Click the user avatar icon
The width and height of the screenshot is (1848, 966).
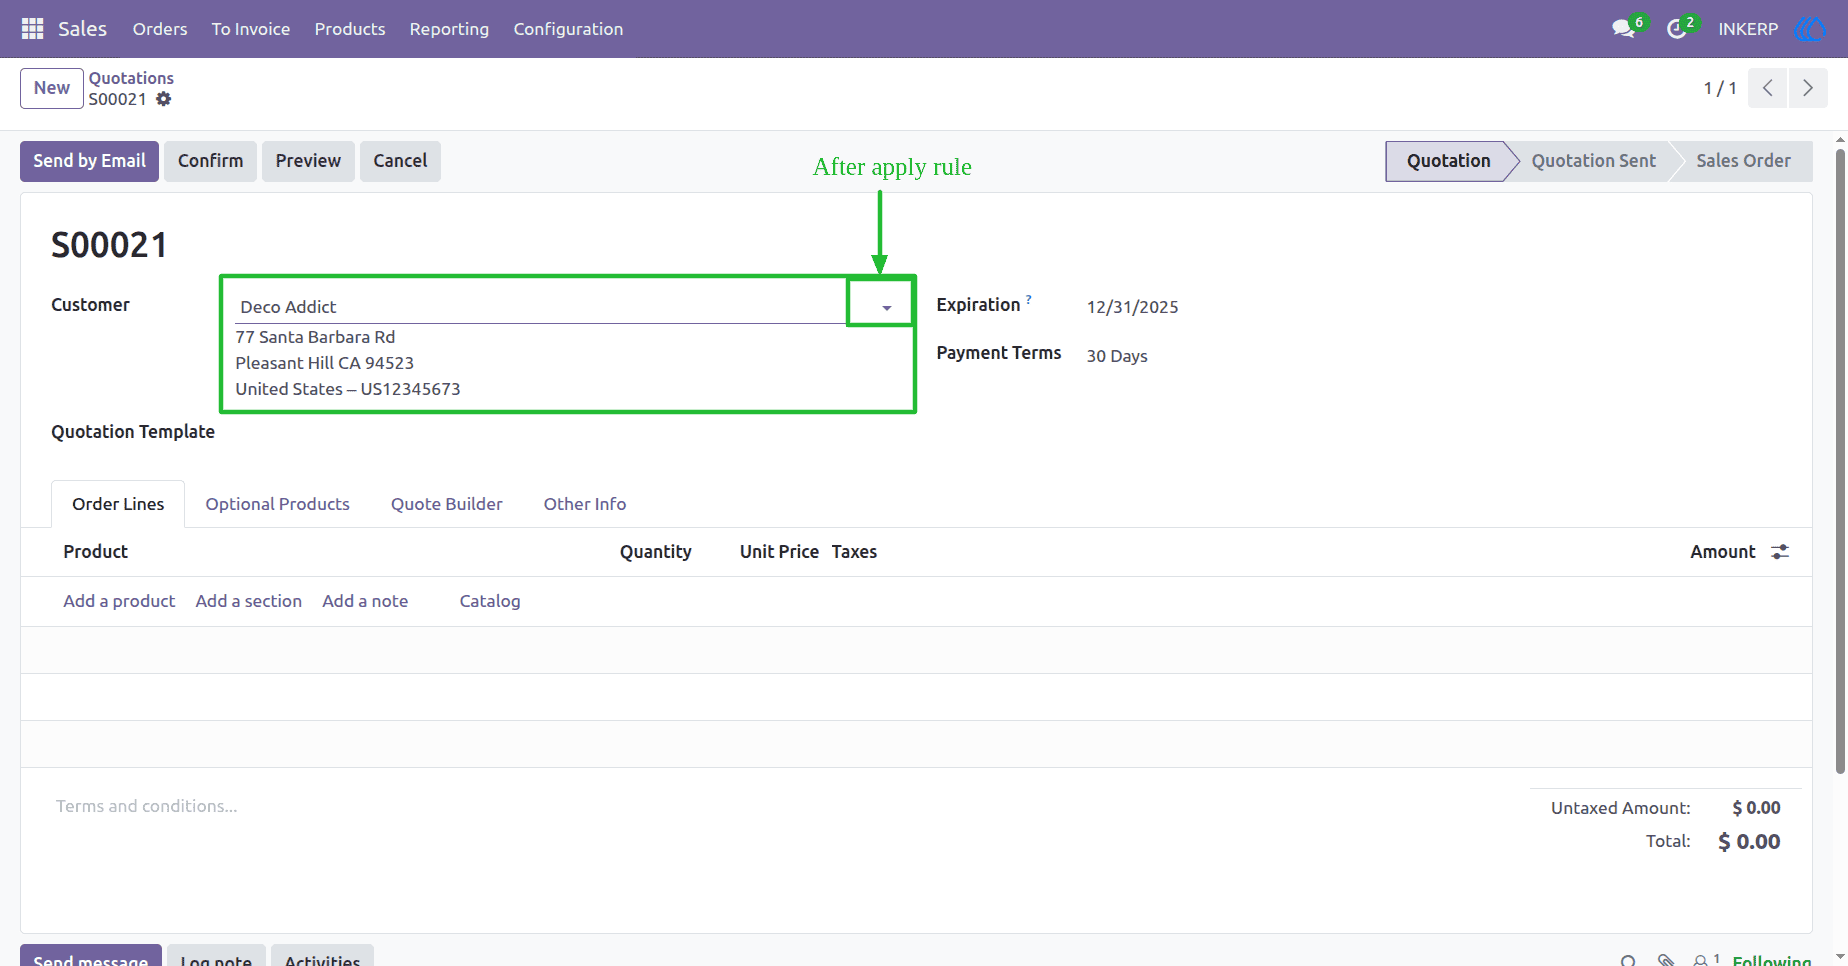(1810, 29)
